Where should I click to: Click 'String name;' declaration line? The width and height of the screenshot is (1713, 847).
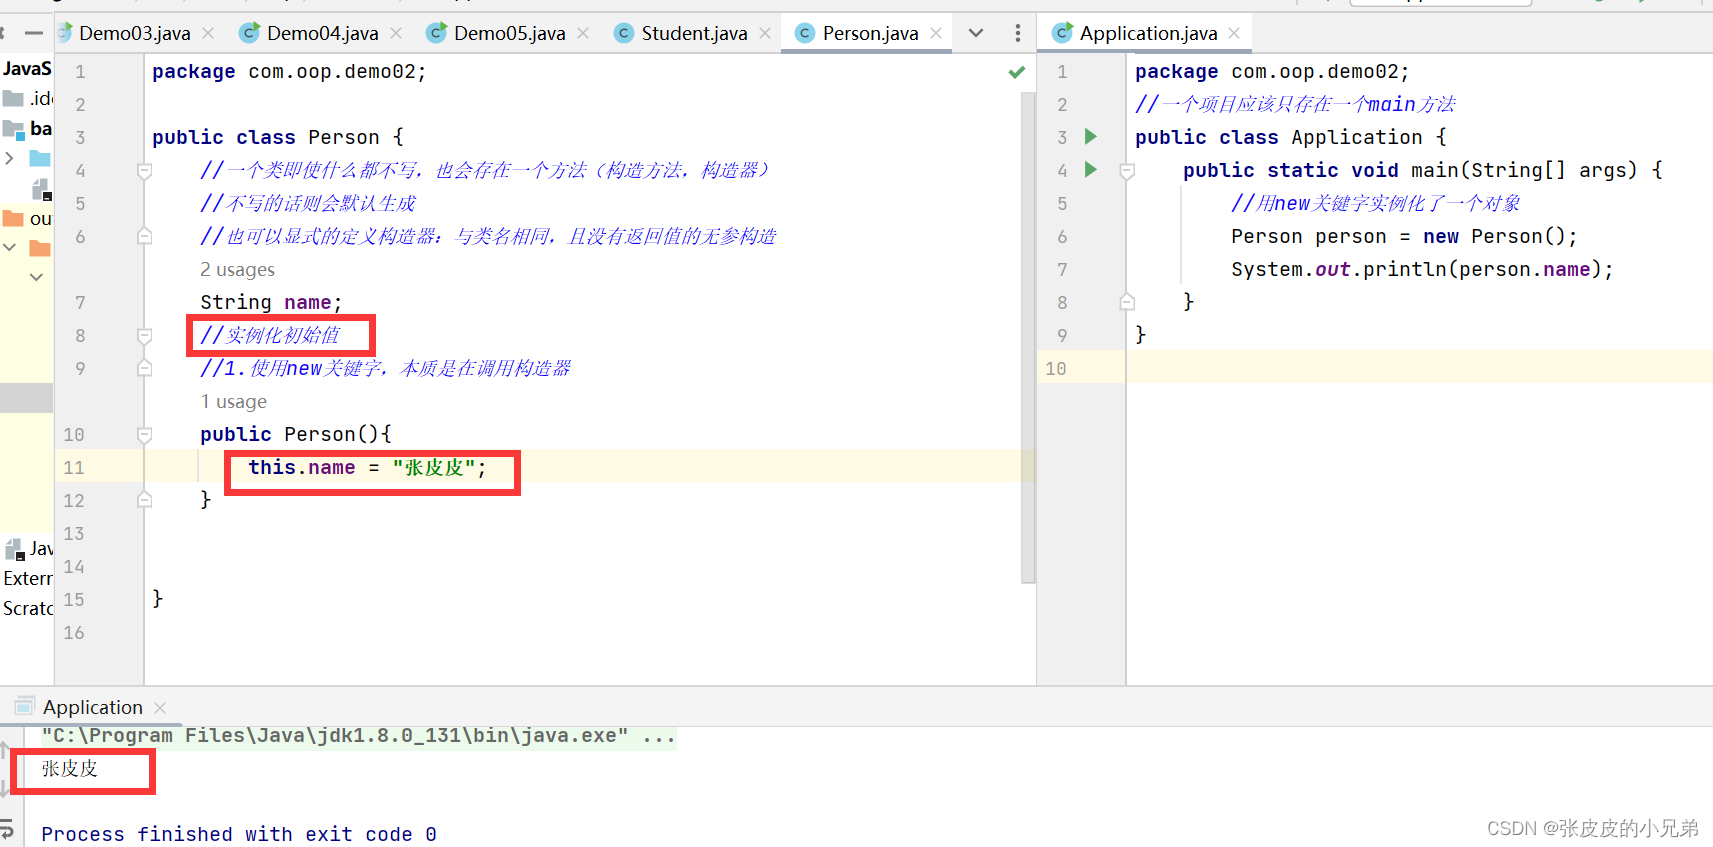(271, 302)
